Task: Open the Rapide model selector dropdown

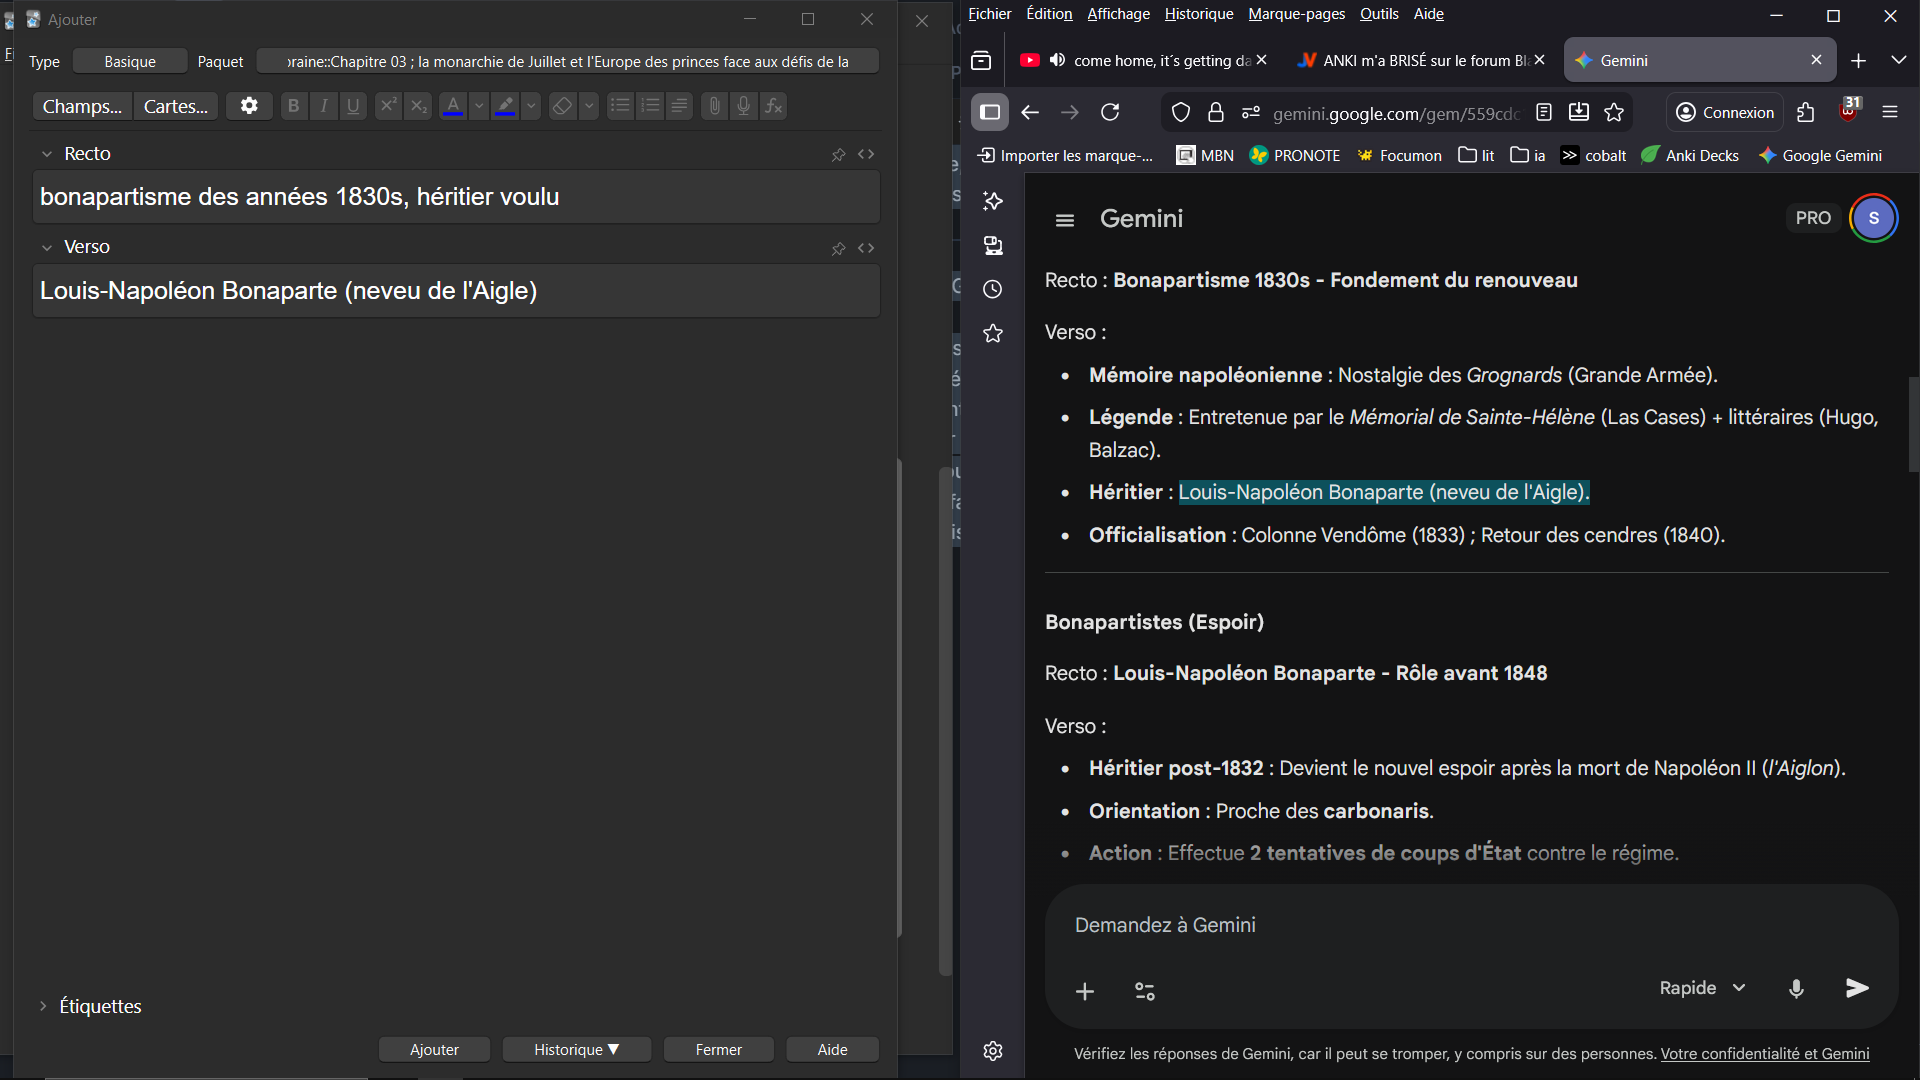Action: point(1702,988)
